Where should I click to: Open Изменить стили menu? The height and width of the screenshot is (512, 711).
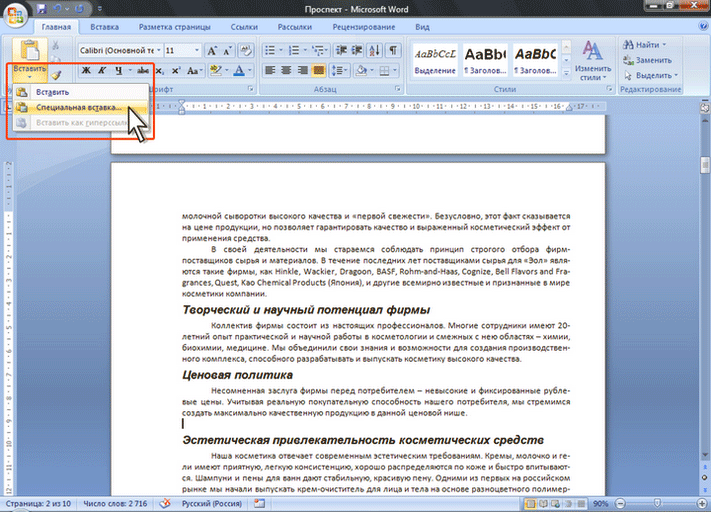[593, 61]
